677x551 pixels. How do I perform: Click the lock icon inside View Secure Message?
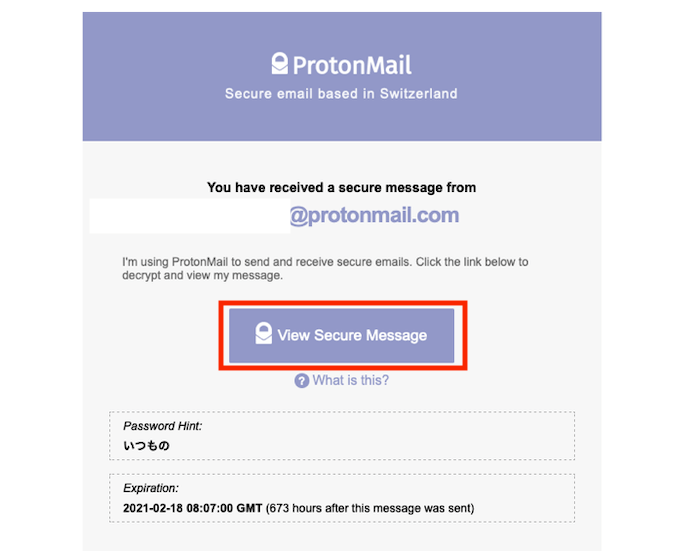point(263,333)
